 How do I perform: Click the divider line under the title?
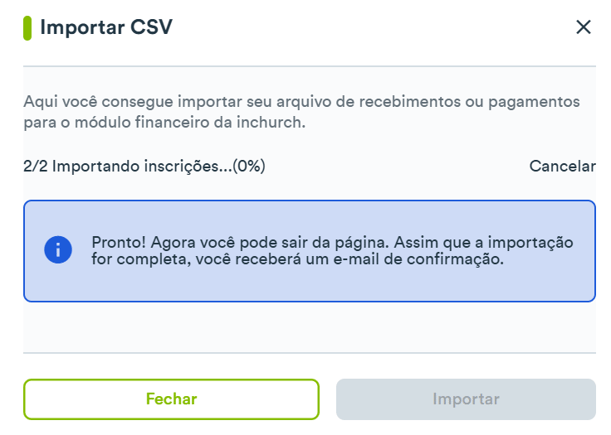tap(309, 66)
